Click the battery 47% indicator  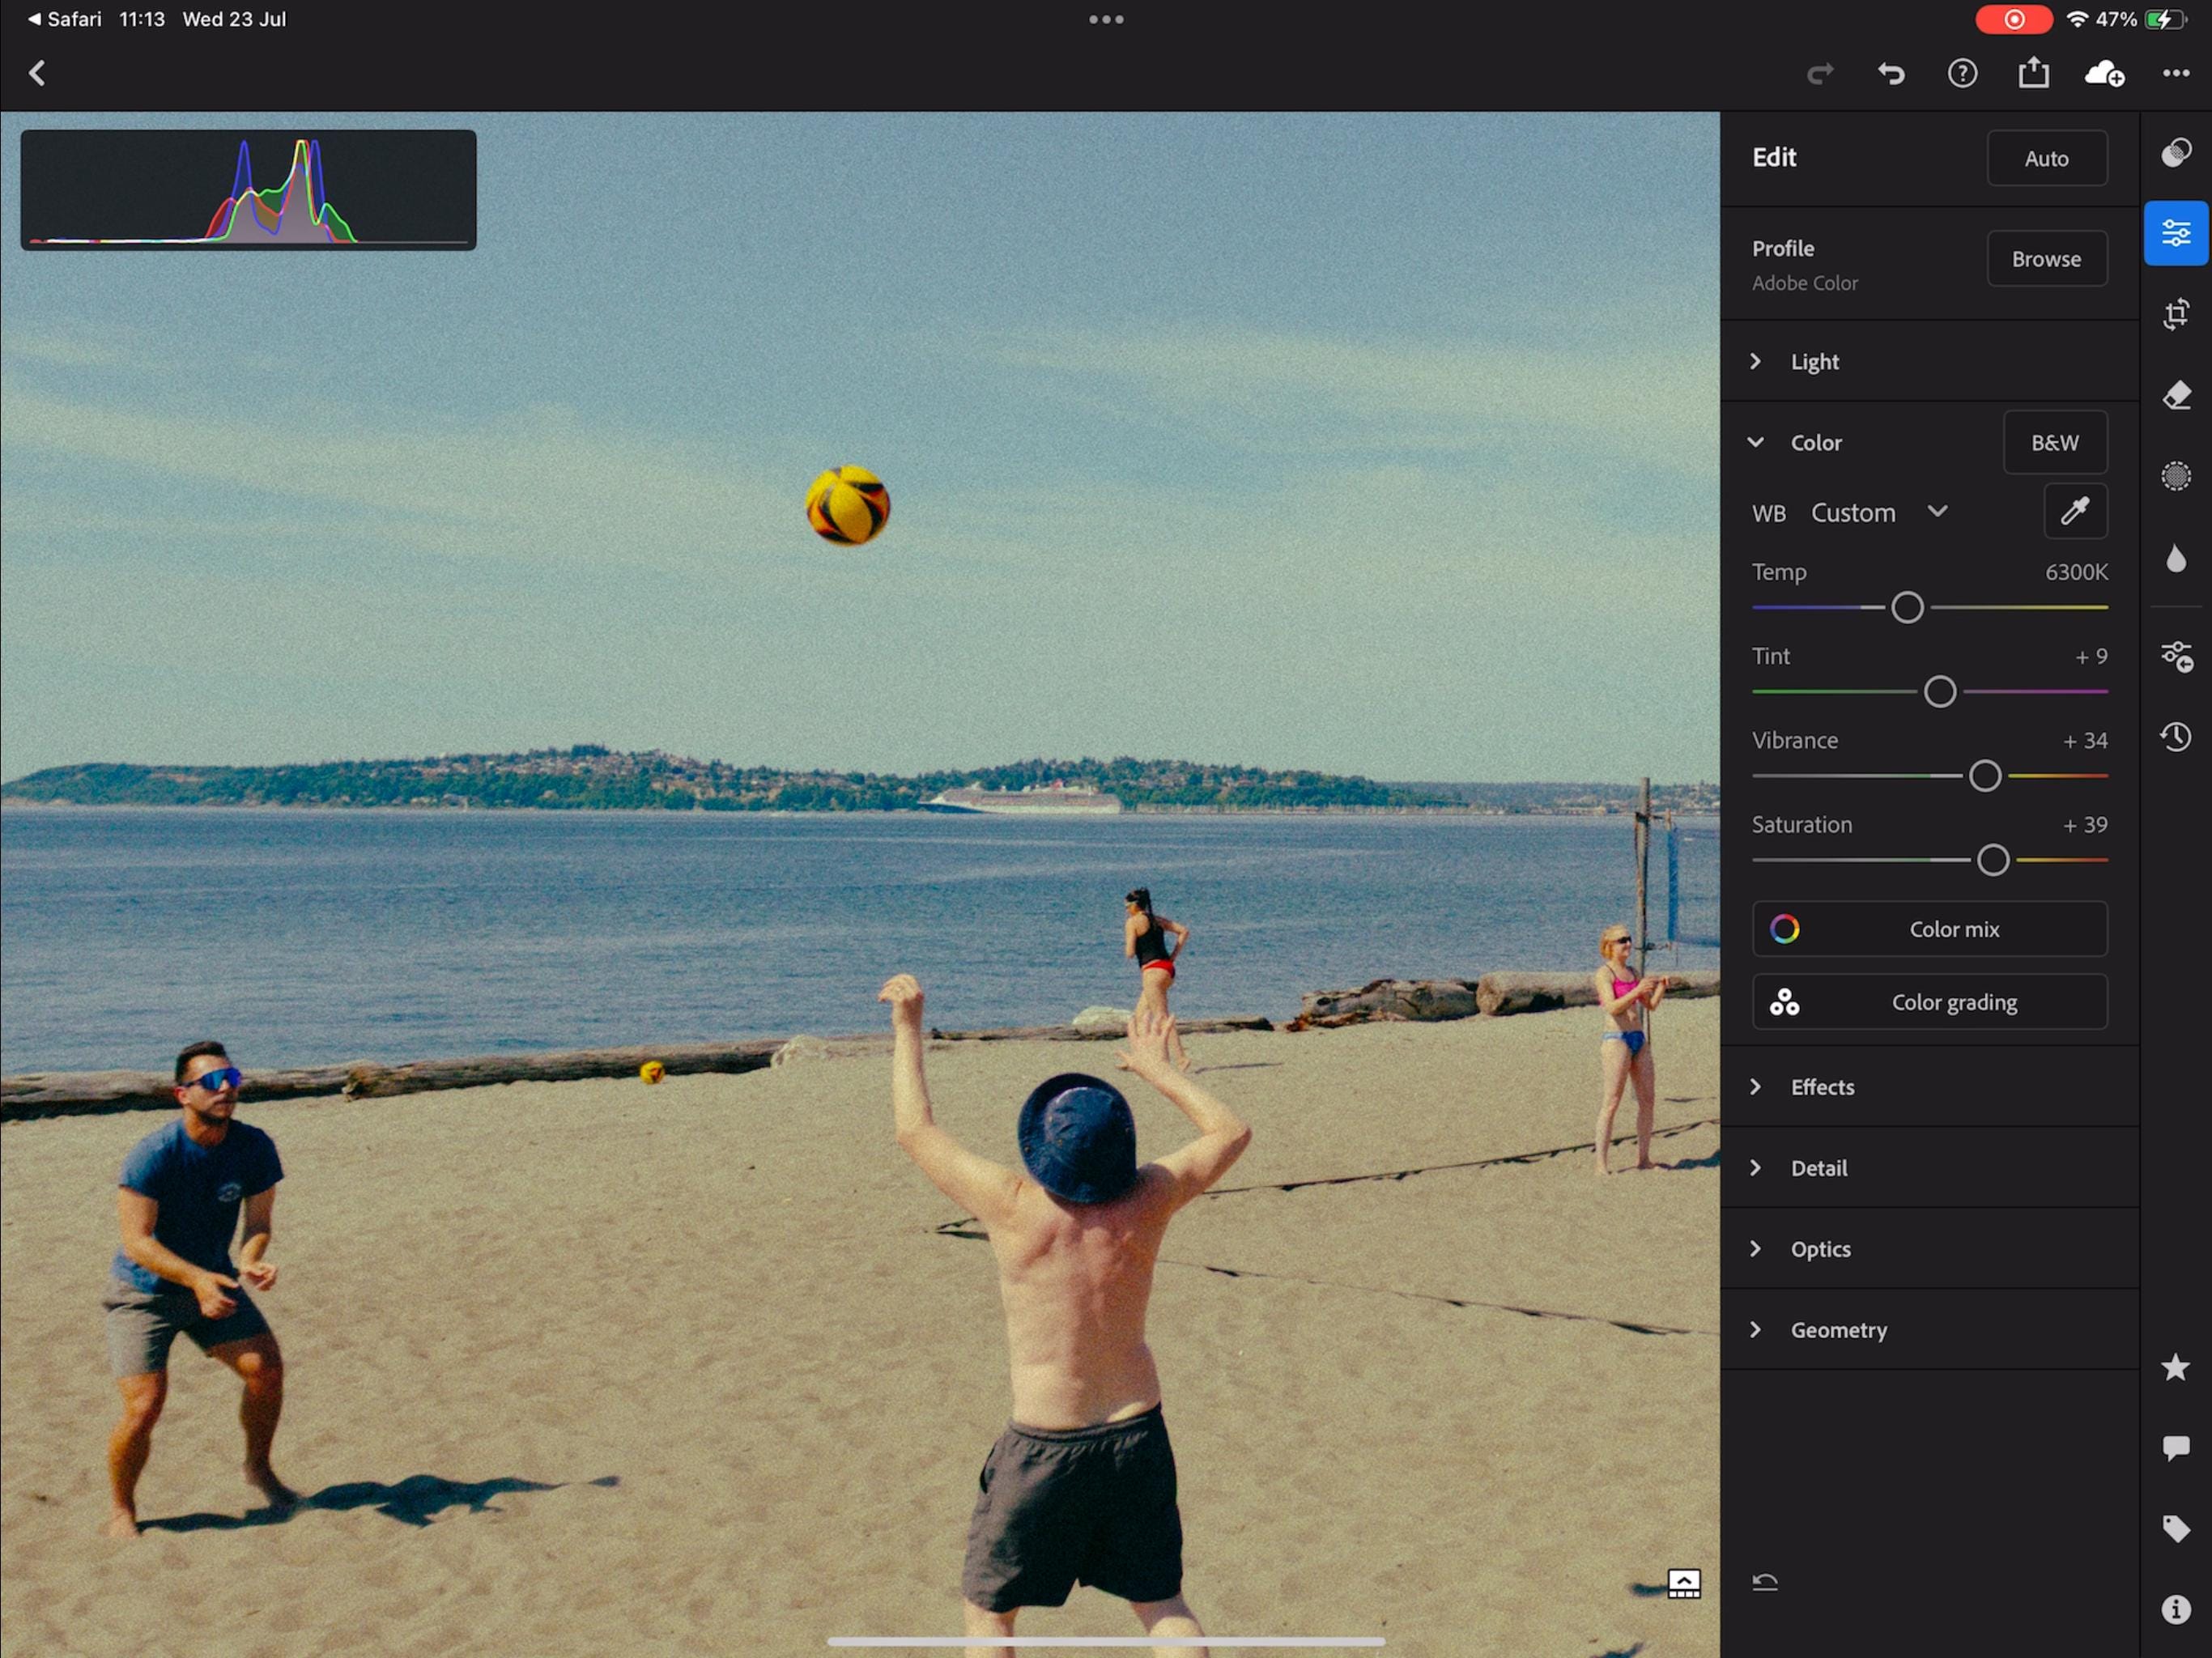pos(2141,19)
